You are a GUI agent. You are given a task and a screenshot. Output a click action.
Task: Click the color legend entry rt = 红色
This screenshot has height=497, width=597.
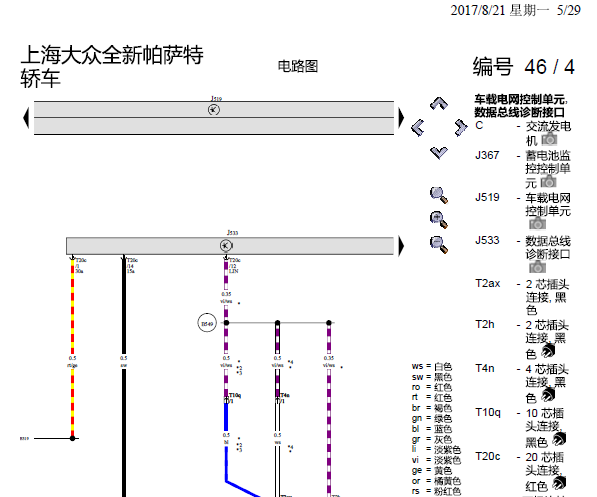[x=432, y=398]
